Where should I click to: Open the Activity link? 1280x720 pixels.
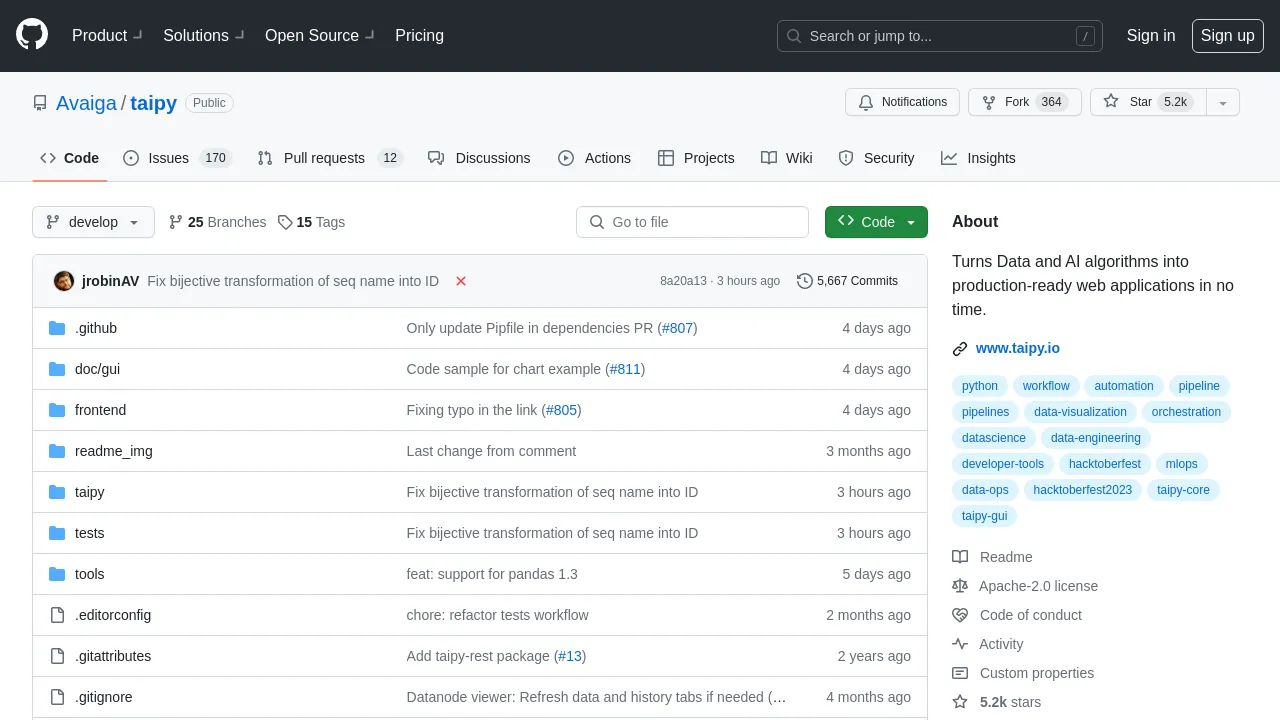tap(988, 644)
